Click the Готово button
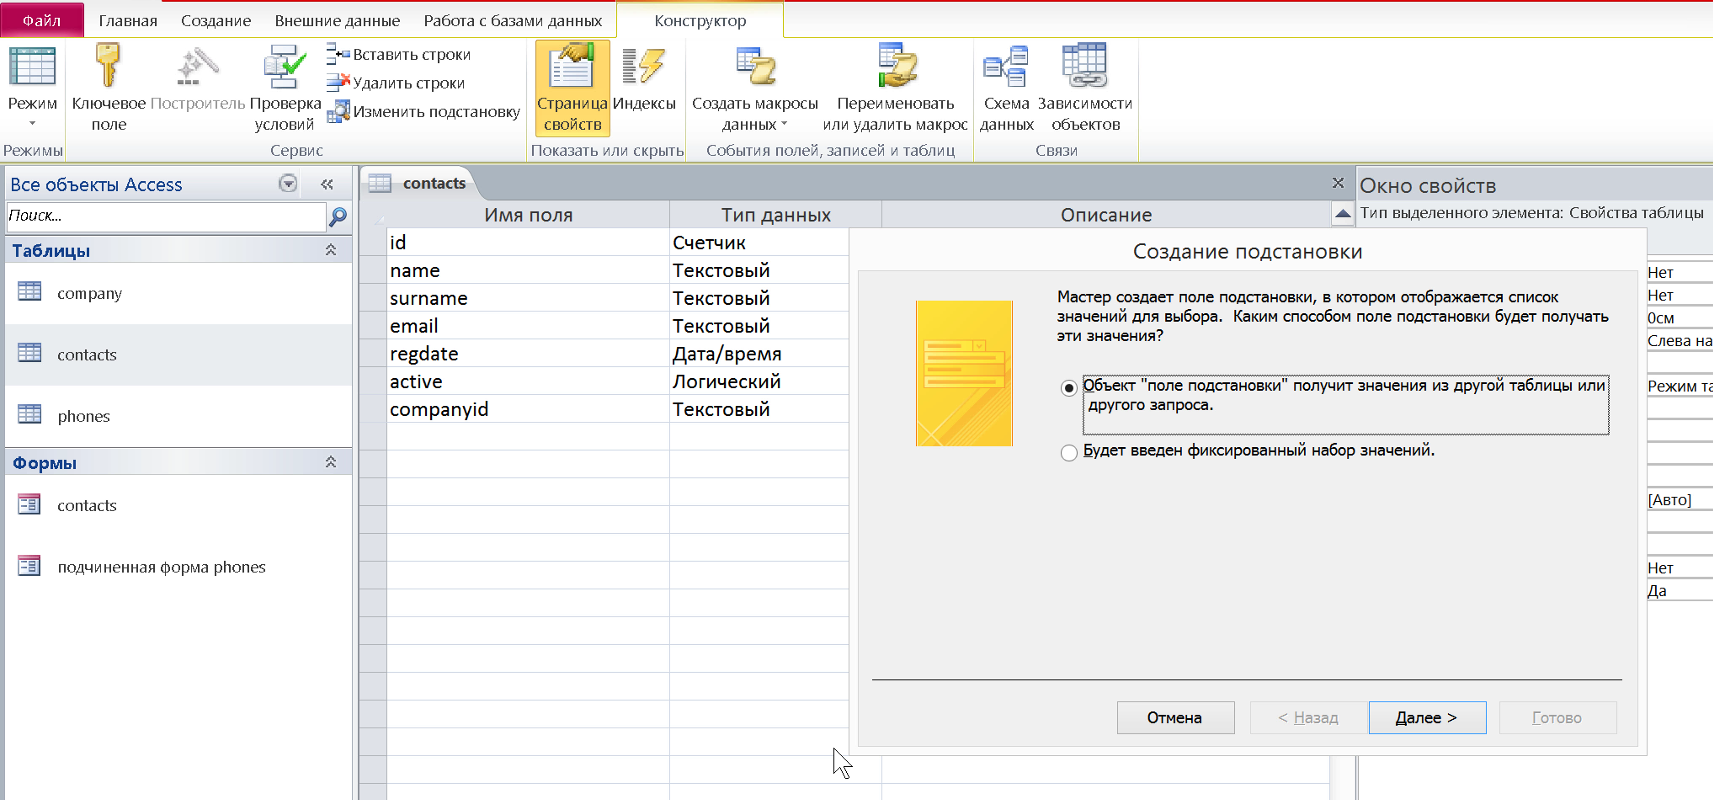 point(1557,718)
